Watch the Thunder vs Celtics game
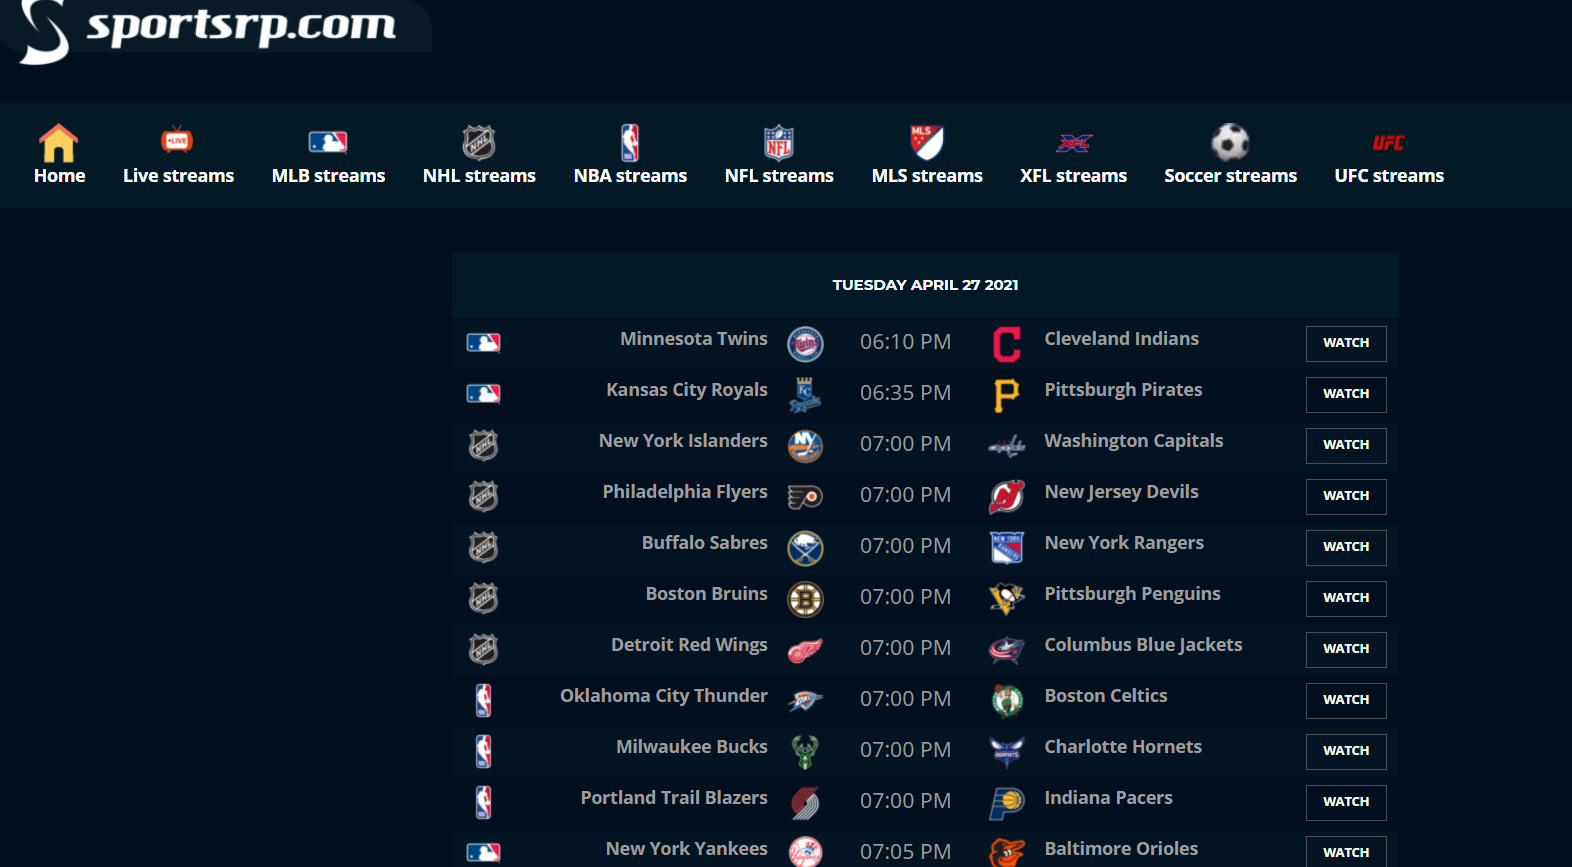Screen dimensions: 1572x867 [x=1346, y=700]
